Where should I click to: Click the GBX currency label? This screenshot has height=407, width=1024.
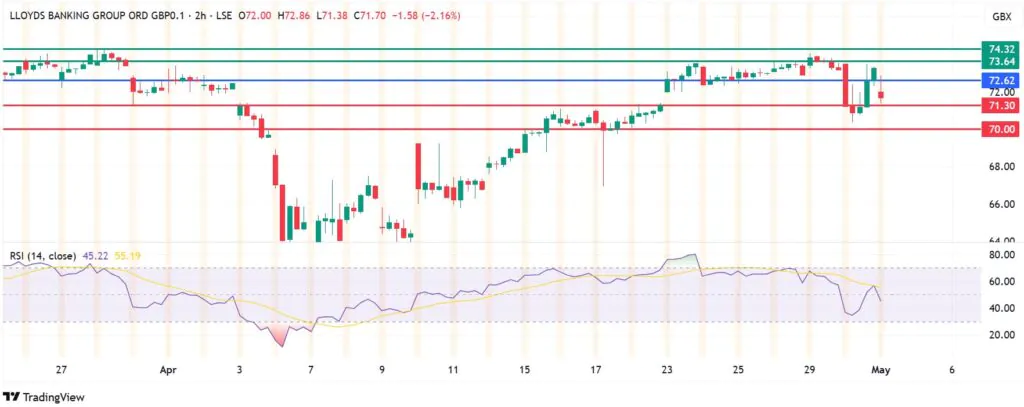(1000, 17)
